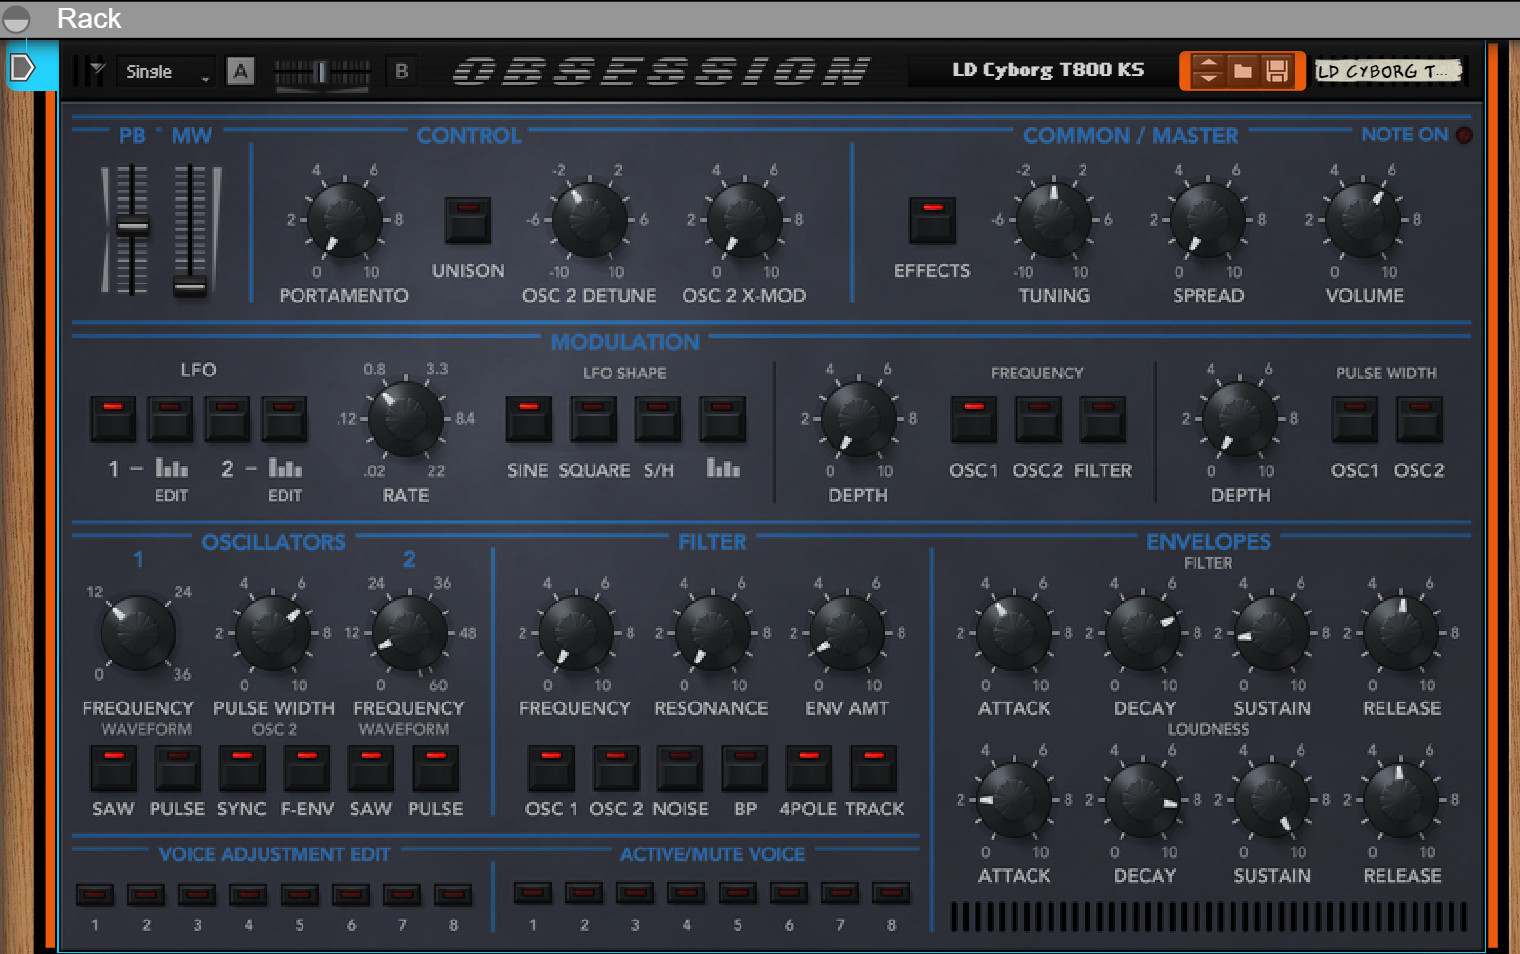Click the PORTAMENTO knob

(344, 220)
